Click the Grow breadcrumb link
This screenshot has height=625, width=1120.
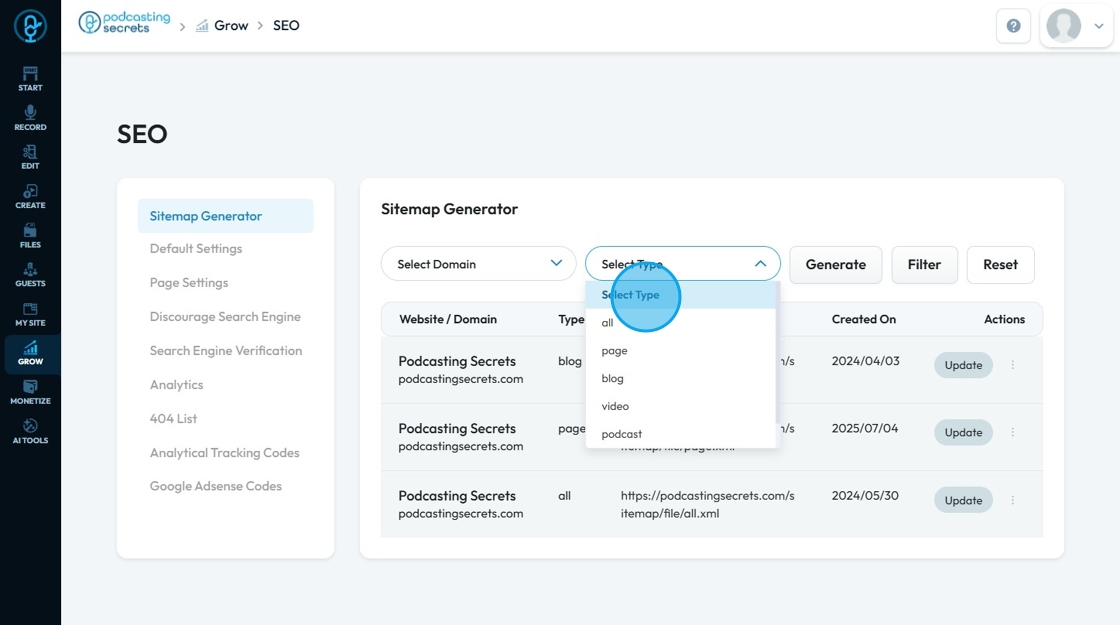point(231,26)
